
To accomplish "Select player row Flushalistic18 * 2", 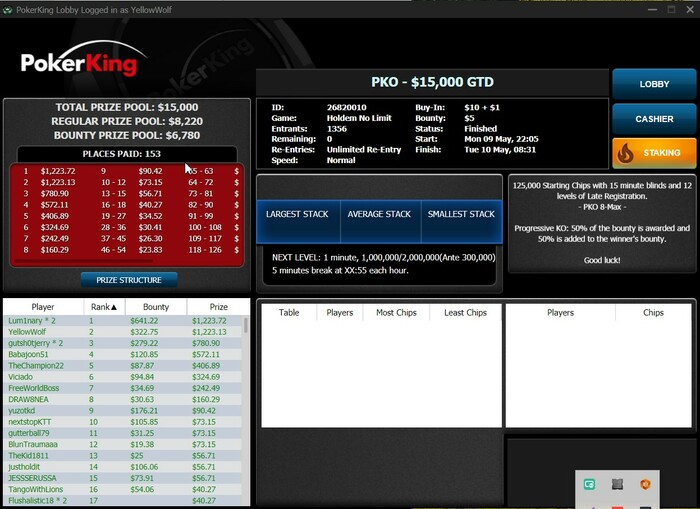I will [x=123, y=501].
